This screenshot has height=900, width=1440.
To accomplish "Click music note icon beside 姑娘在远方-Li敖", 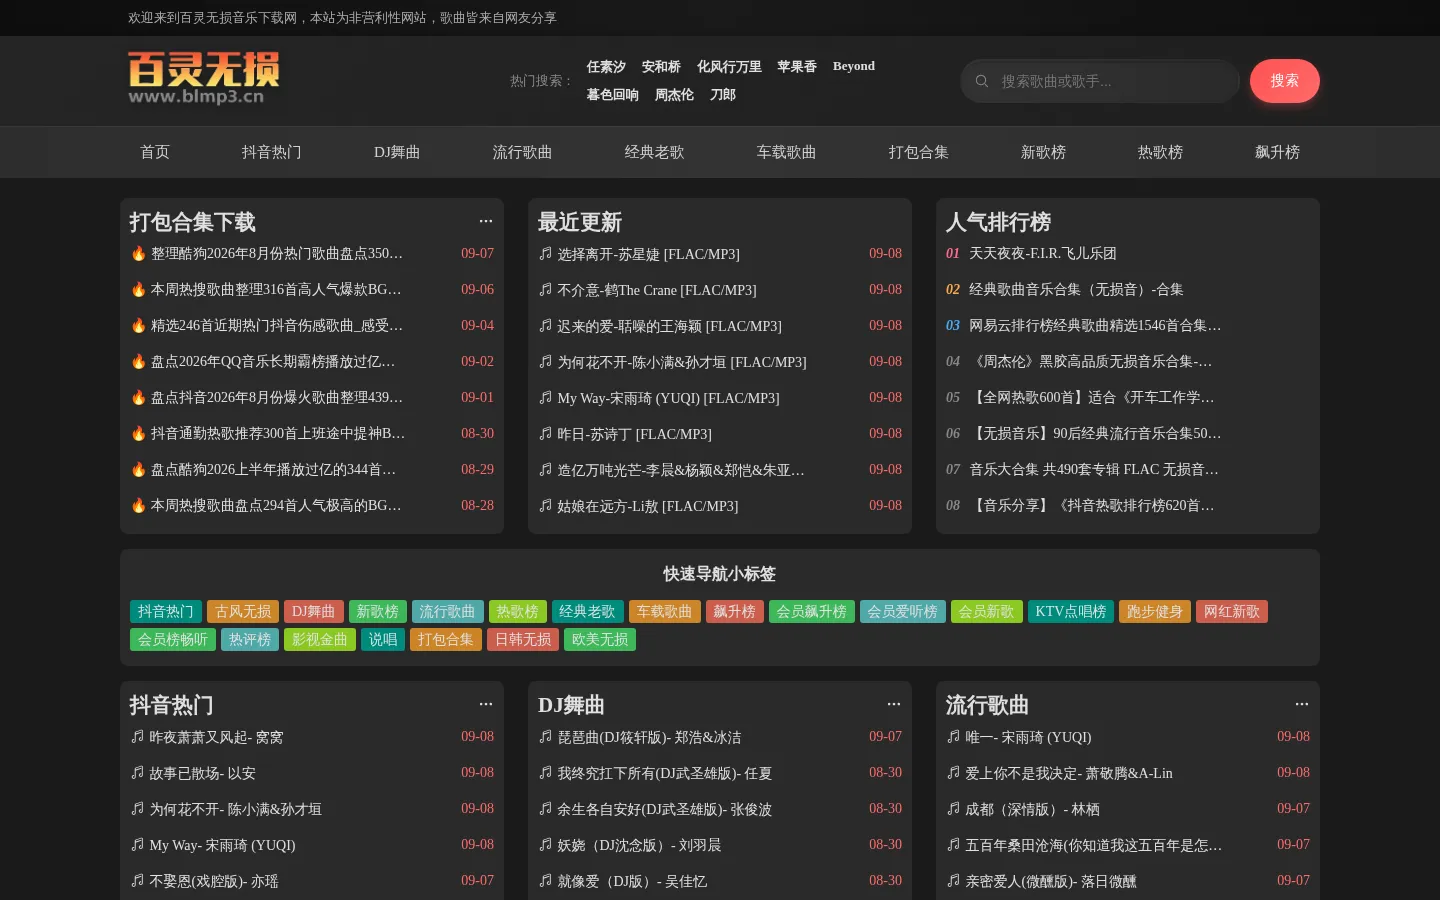I will pyautogui.click(x=545, y=506).
